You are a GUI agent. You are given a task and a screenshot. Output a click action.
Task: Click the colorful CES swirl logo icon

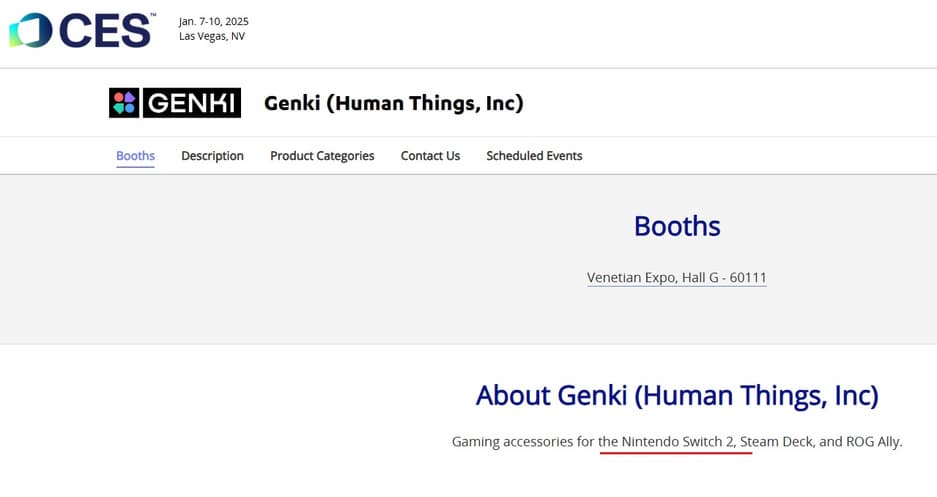click(x=30, y=30)
